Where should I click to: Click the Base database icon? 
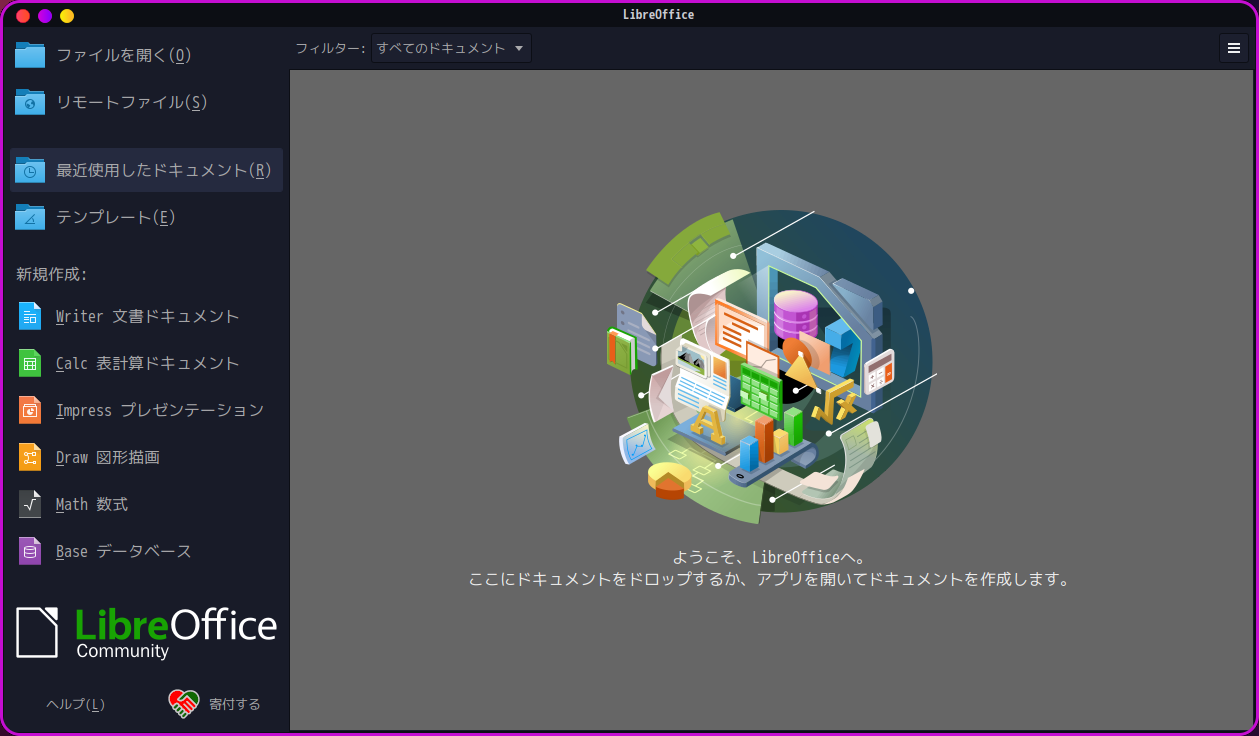point(30,551)
